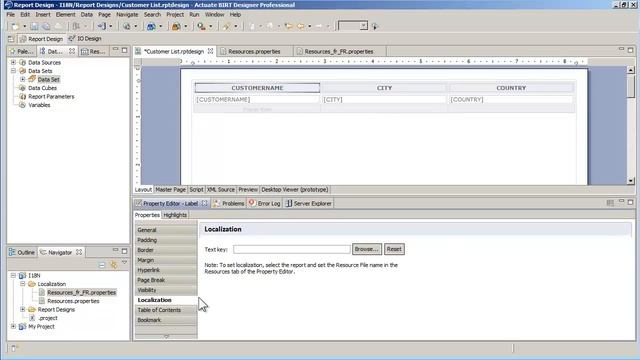Switch to the Resources.properties editor tab
The image size is (640, 360).
pyautogui.click(x=254, y=51)
